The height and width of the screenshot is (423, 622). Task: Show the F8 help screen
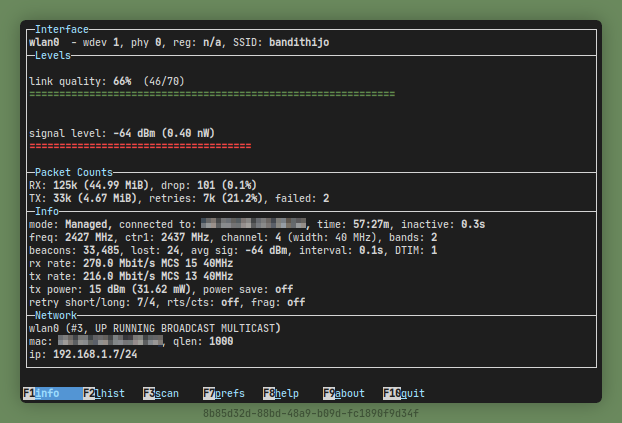282,394
